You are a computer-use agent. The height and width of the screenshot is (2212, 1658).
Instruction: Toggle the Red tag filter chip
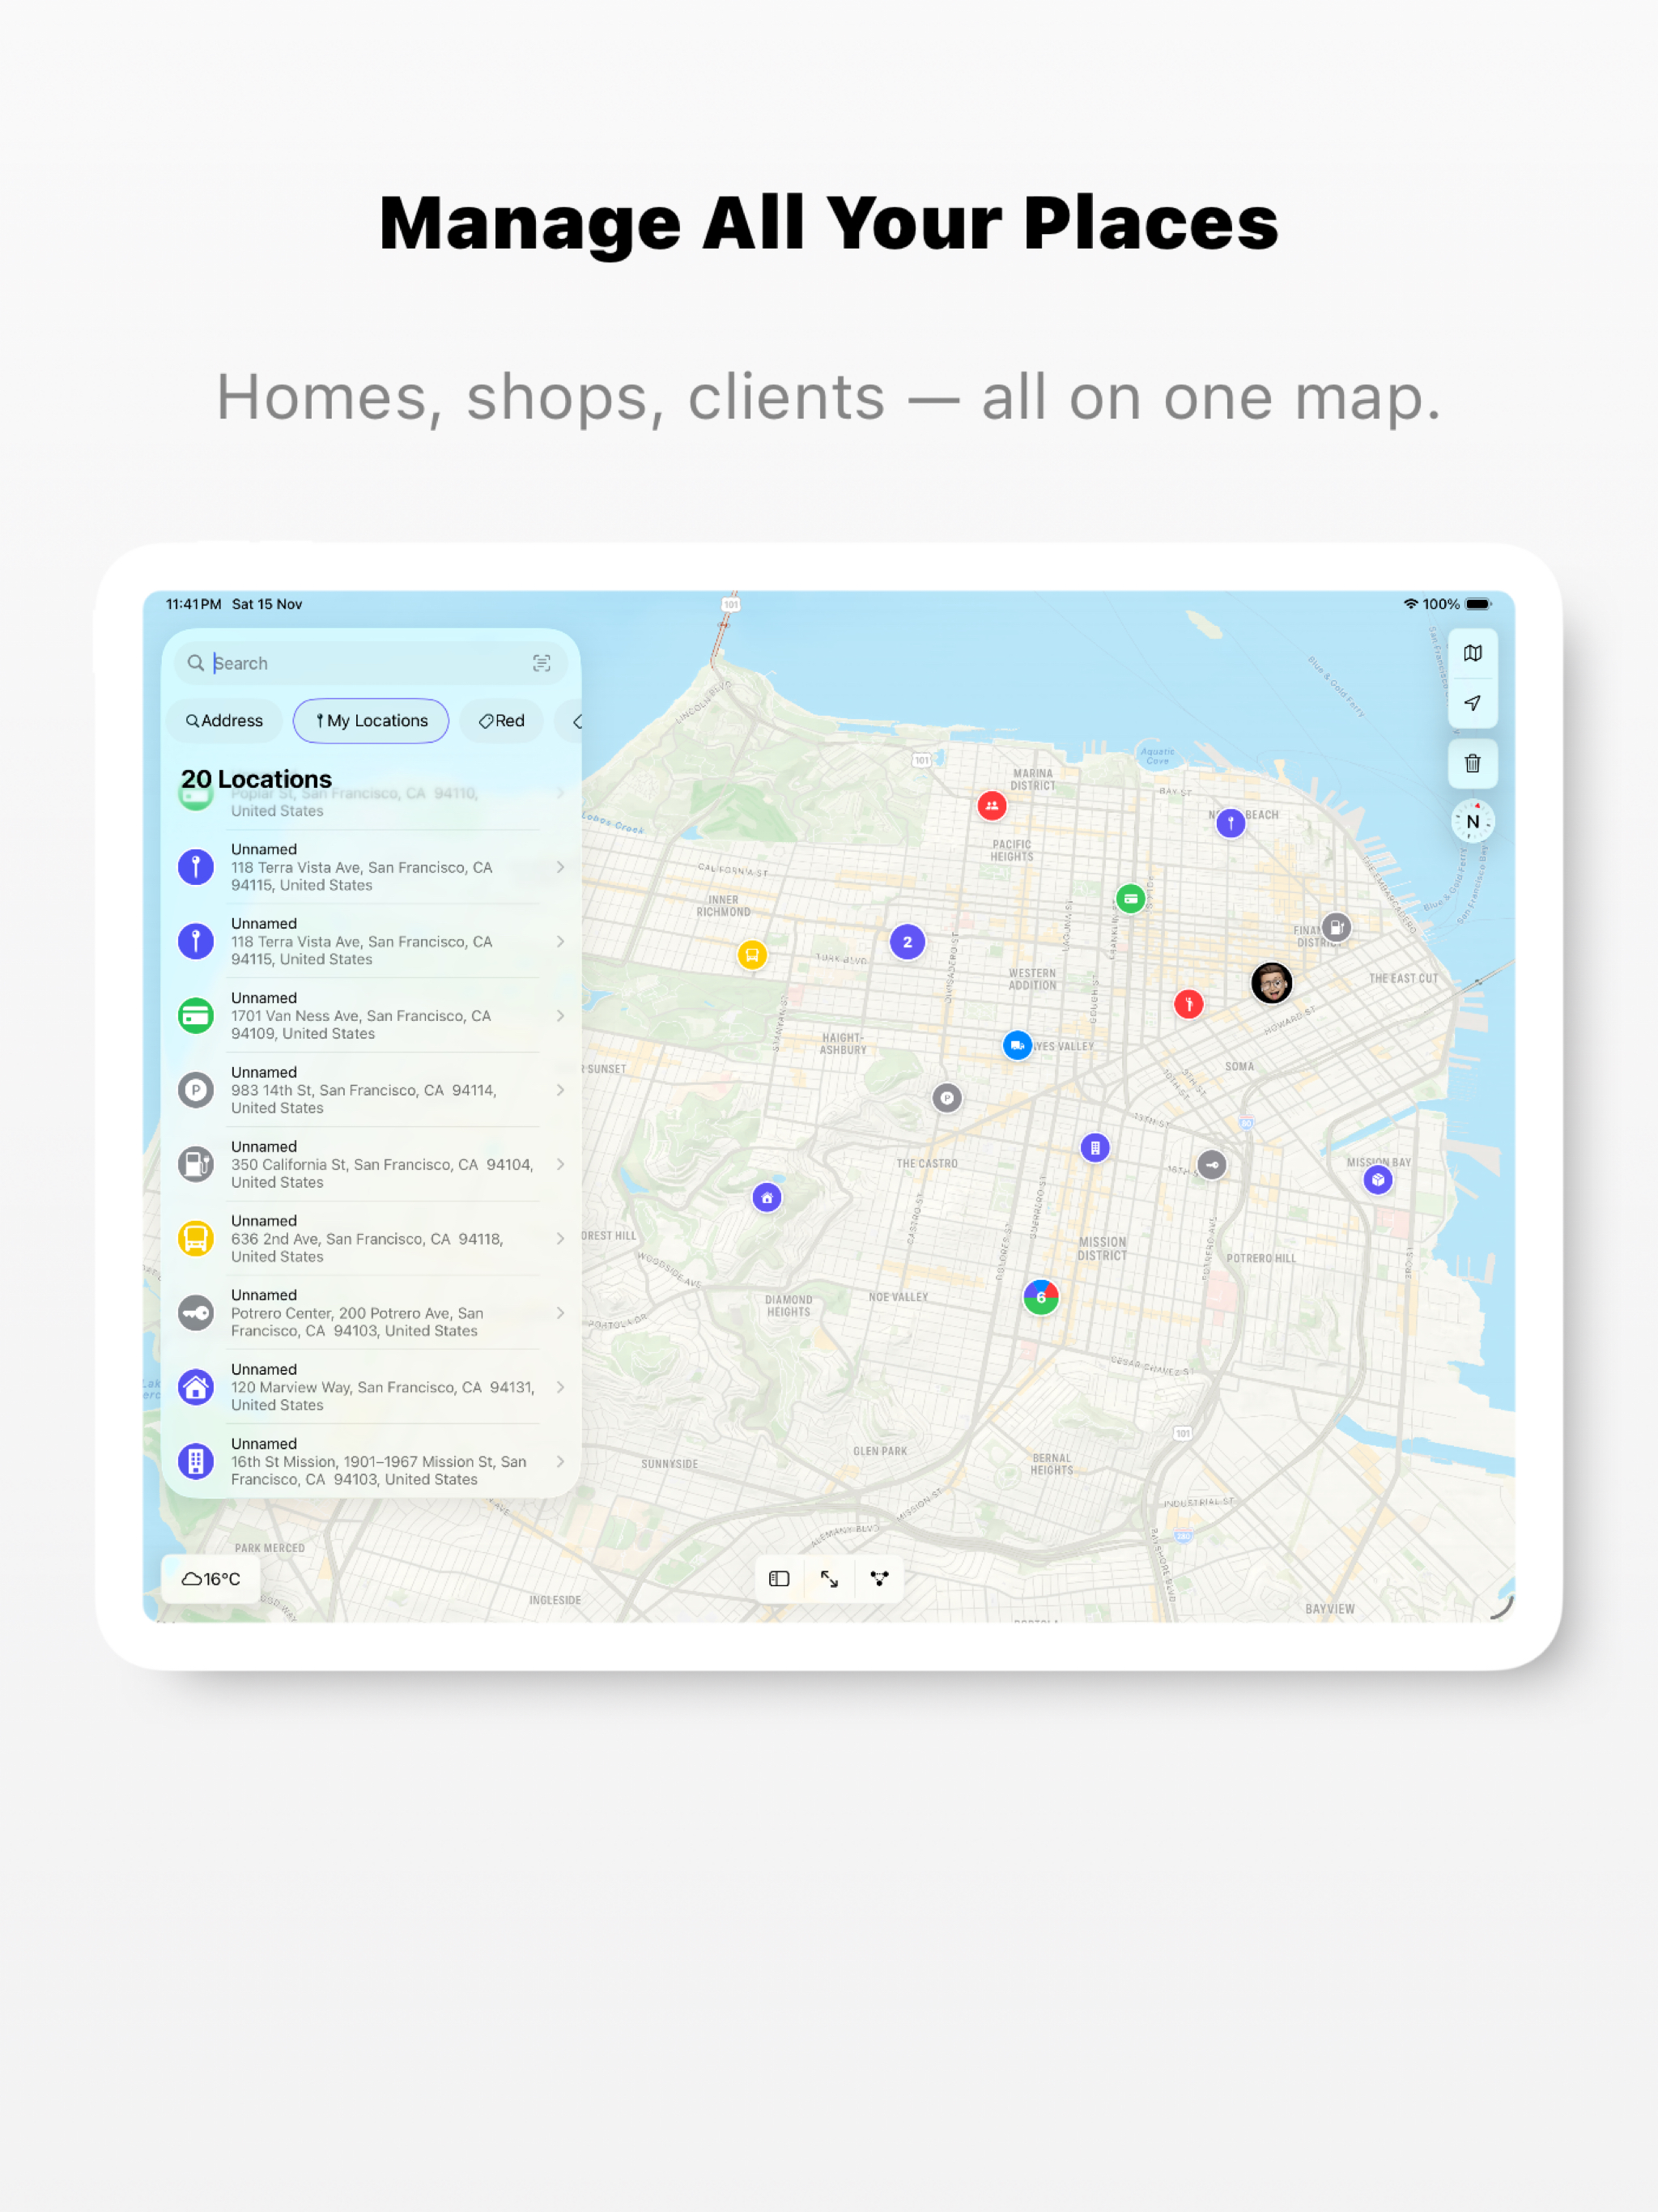pyautogui.click(x=501, y=721)
